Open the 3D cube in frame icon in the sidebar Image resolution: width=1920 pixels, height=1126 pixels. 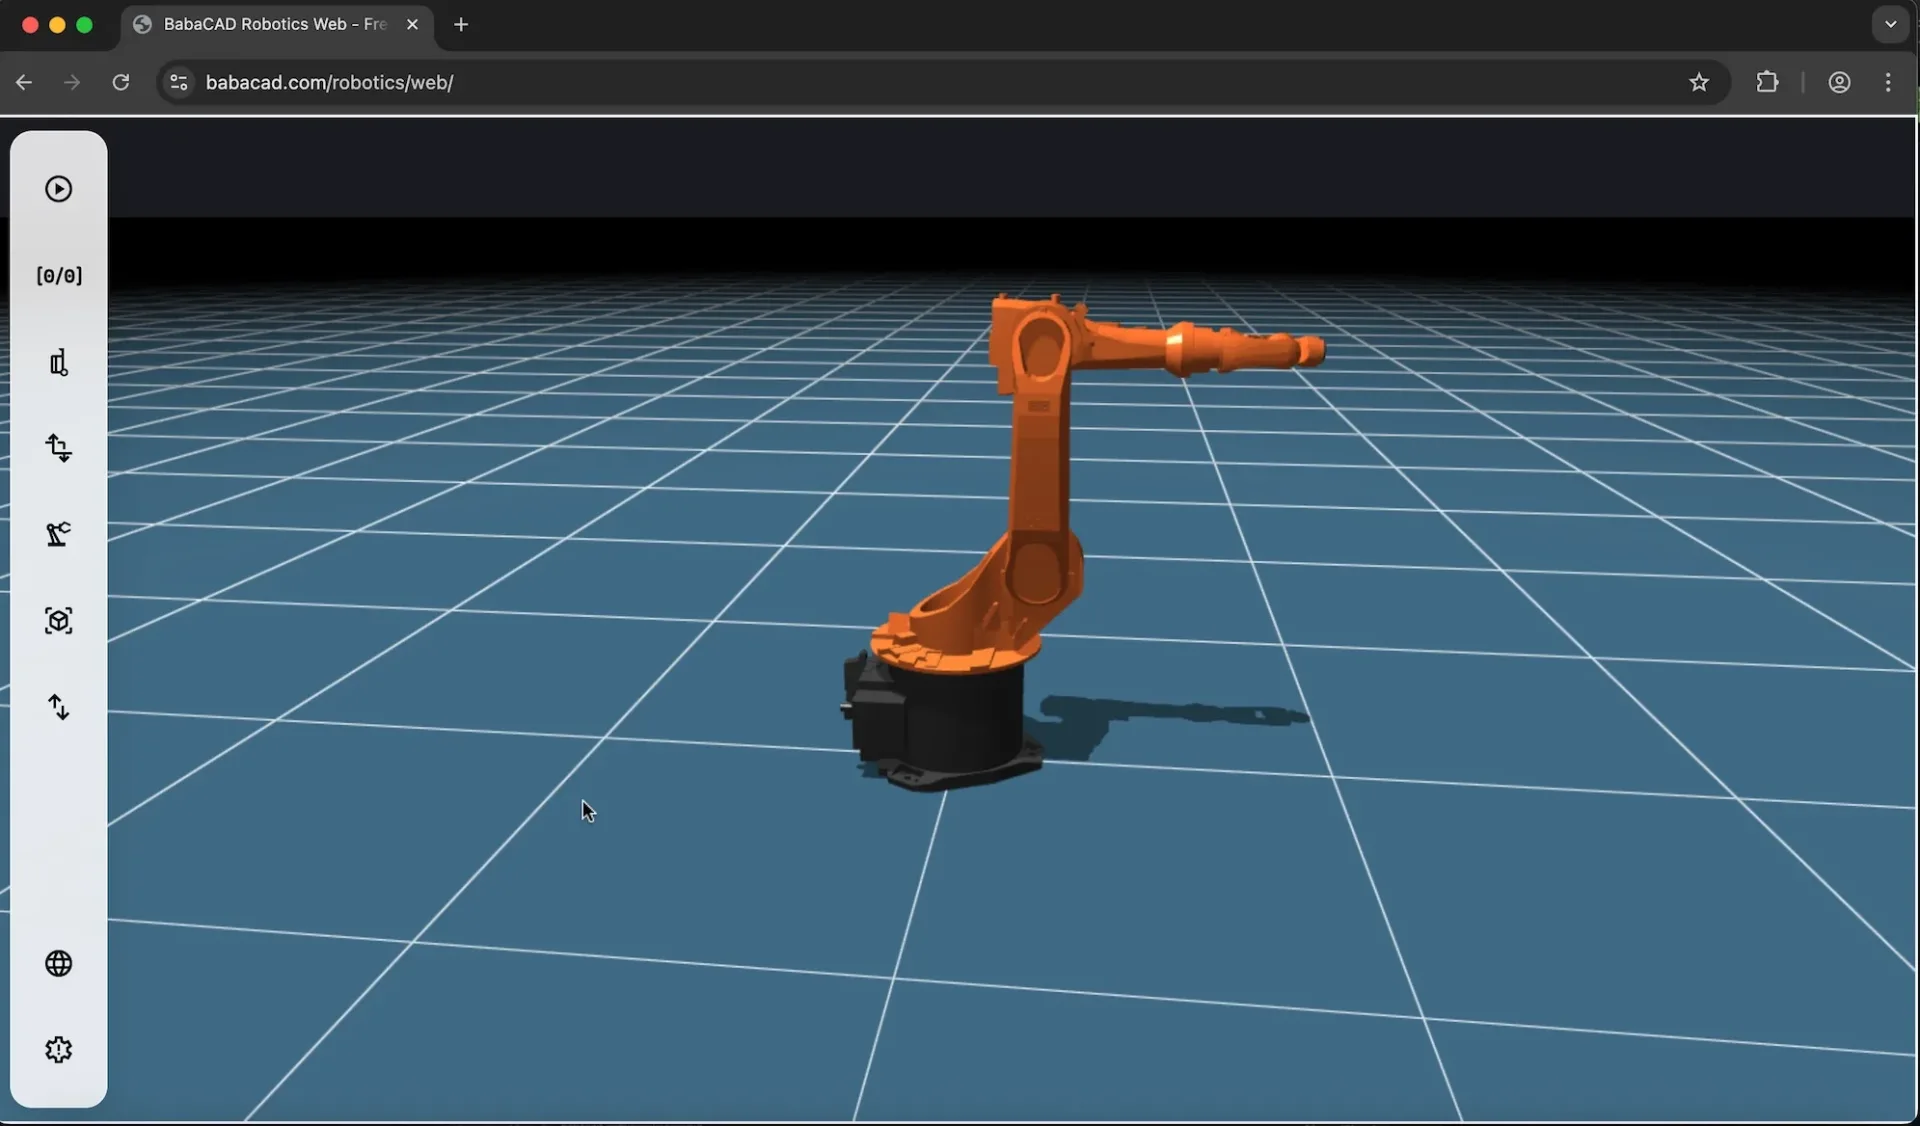pos(59,621)
